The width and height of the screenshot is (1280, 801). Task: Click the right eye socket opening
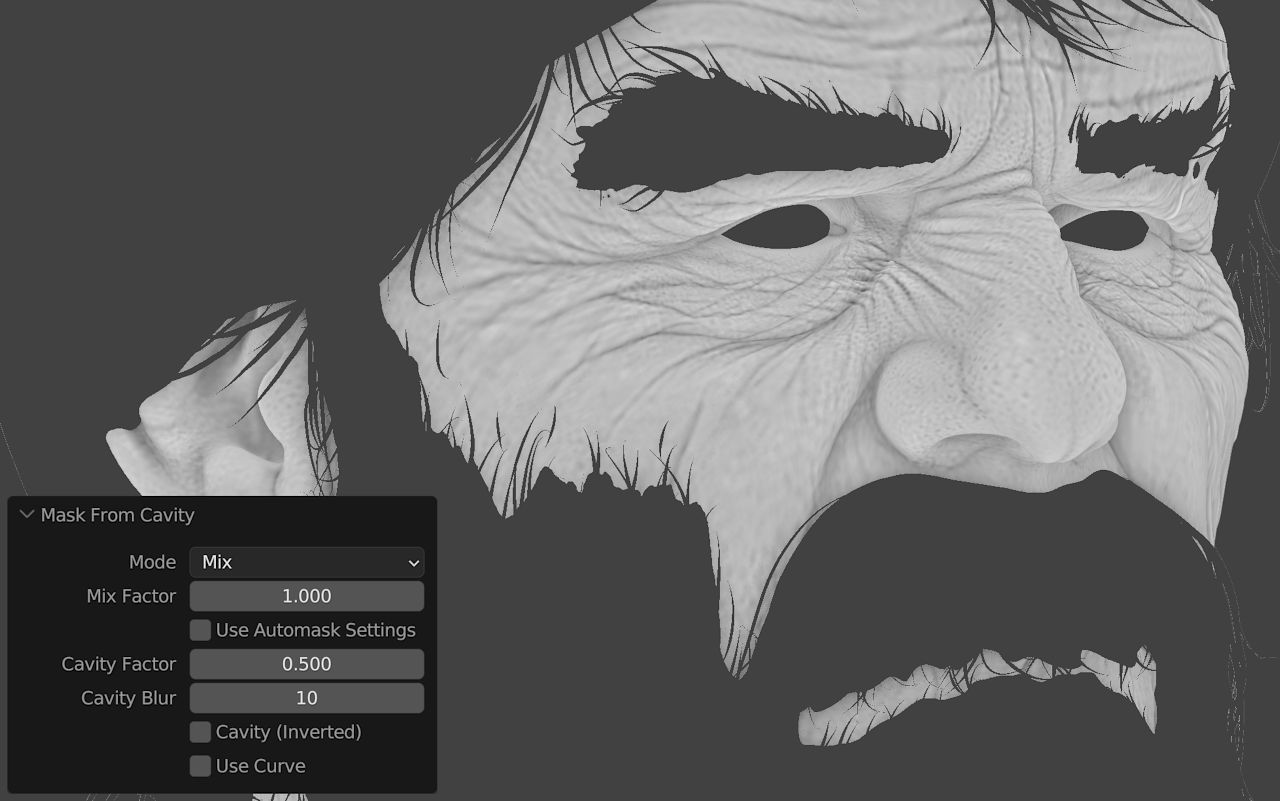(x=1103, y=230)
